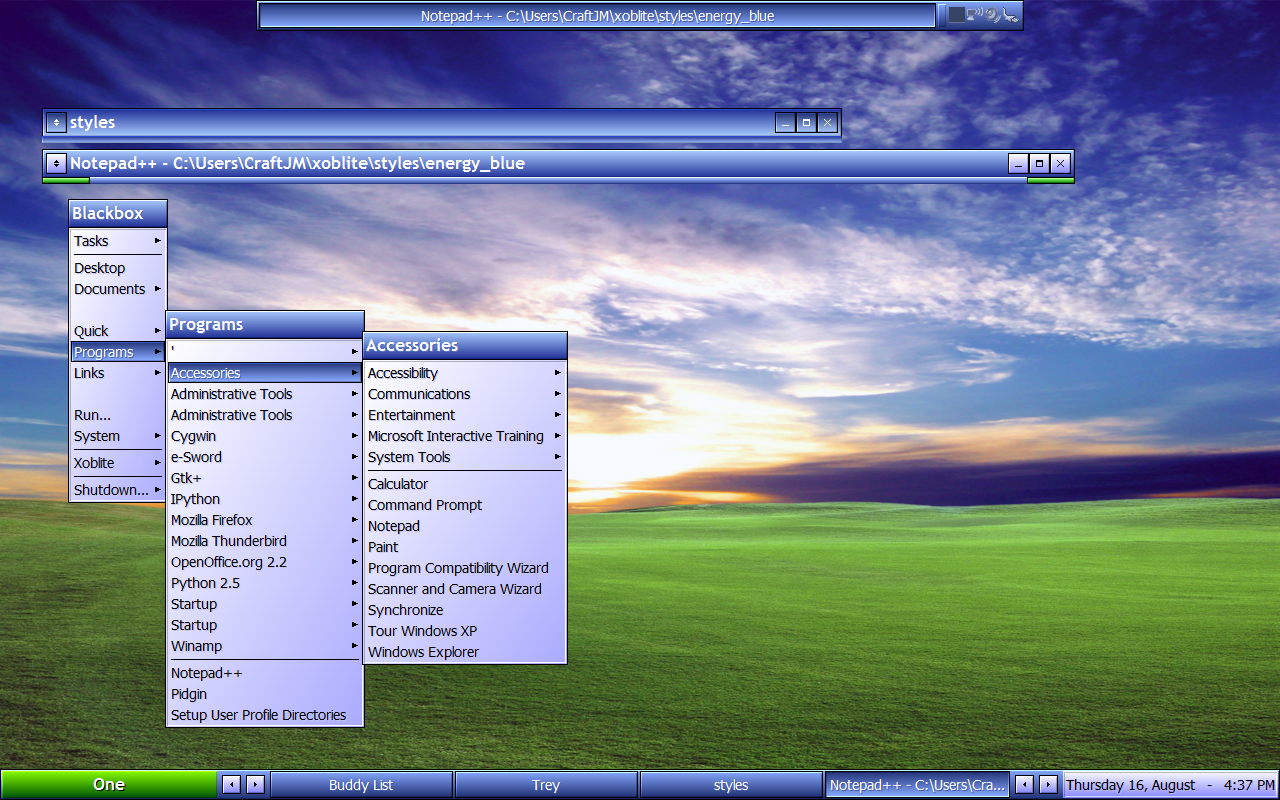This screenshot has height=800, width=1280.
Task: Expand the Accessibility submenu
Action: [465, 373]
